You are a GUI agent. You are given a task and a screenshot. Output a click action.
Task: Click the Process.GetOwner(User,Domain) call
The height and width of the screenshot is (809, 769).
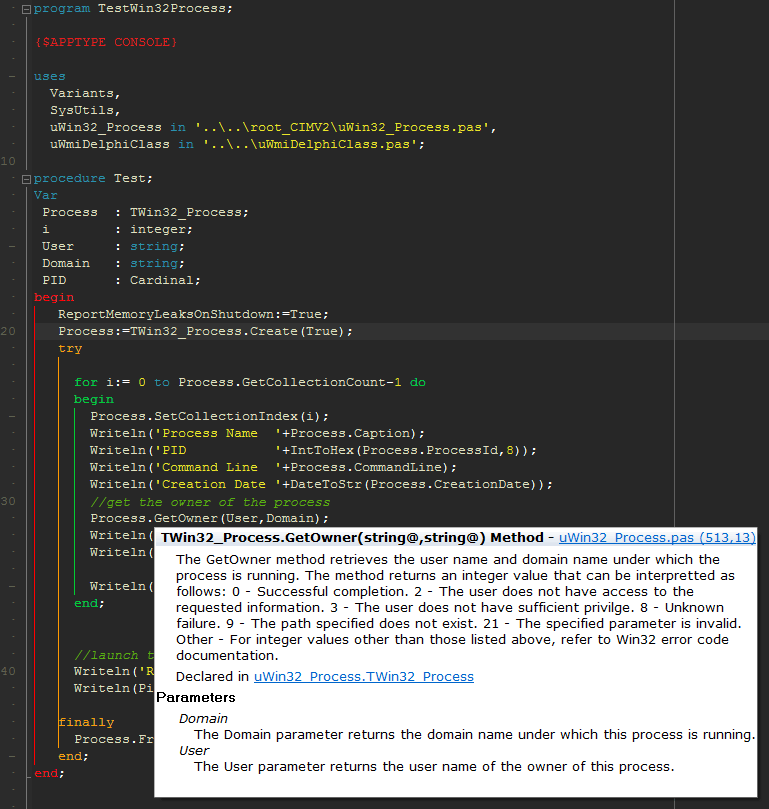point(209,518)
